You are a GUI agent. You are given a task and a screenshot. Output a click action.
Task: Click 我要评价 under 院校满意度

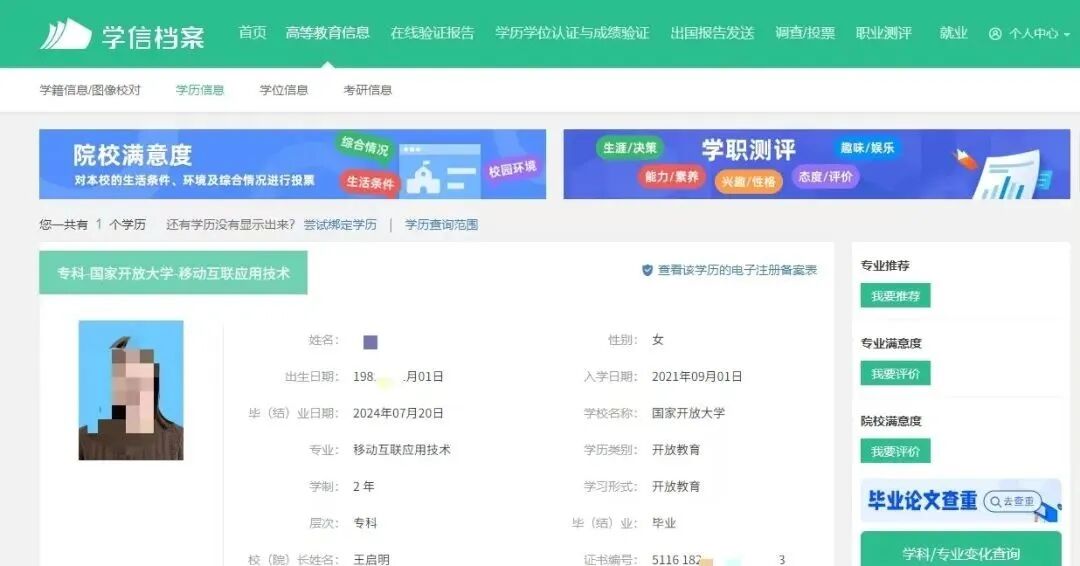point(895,452)
